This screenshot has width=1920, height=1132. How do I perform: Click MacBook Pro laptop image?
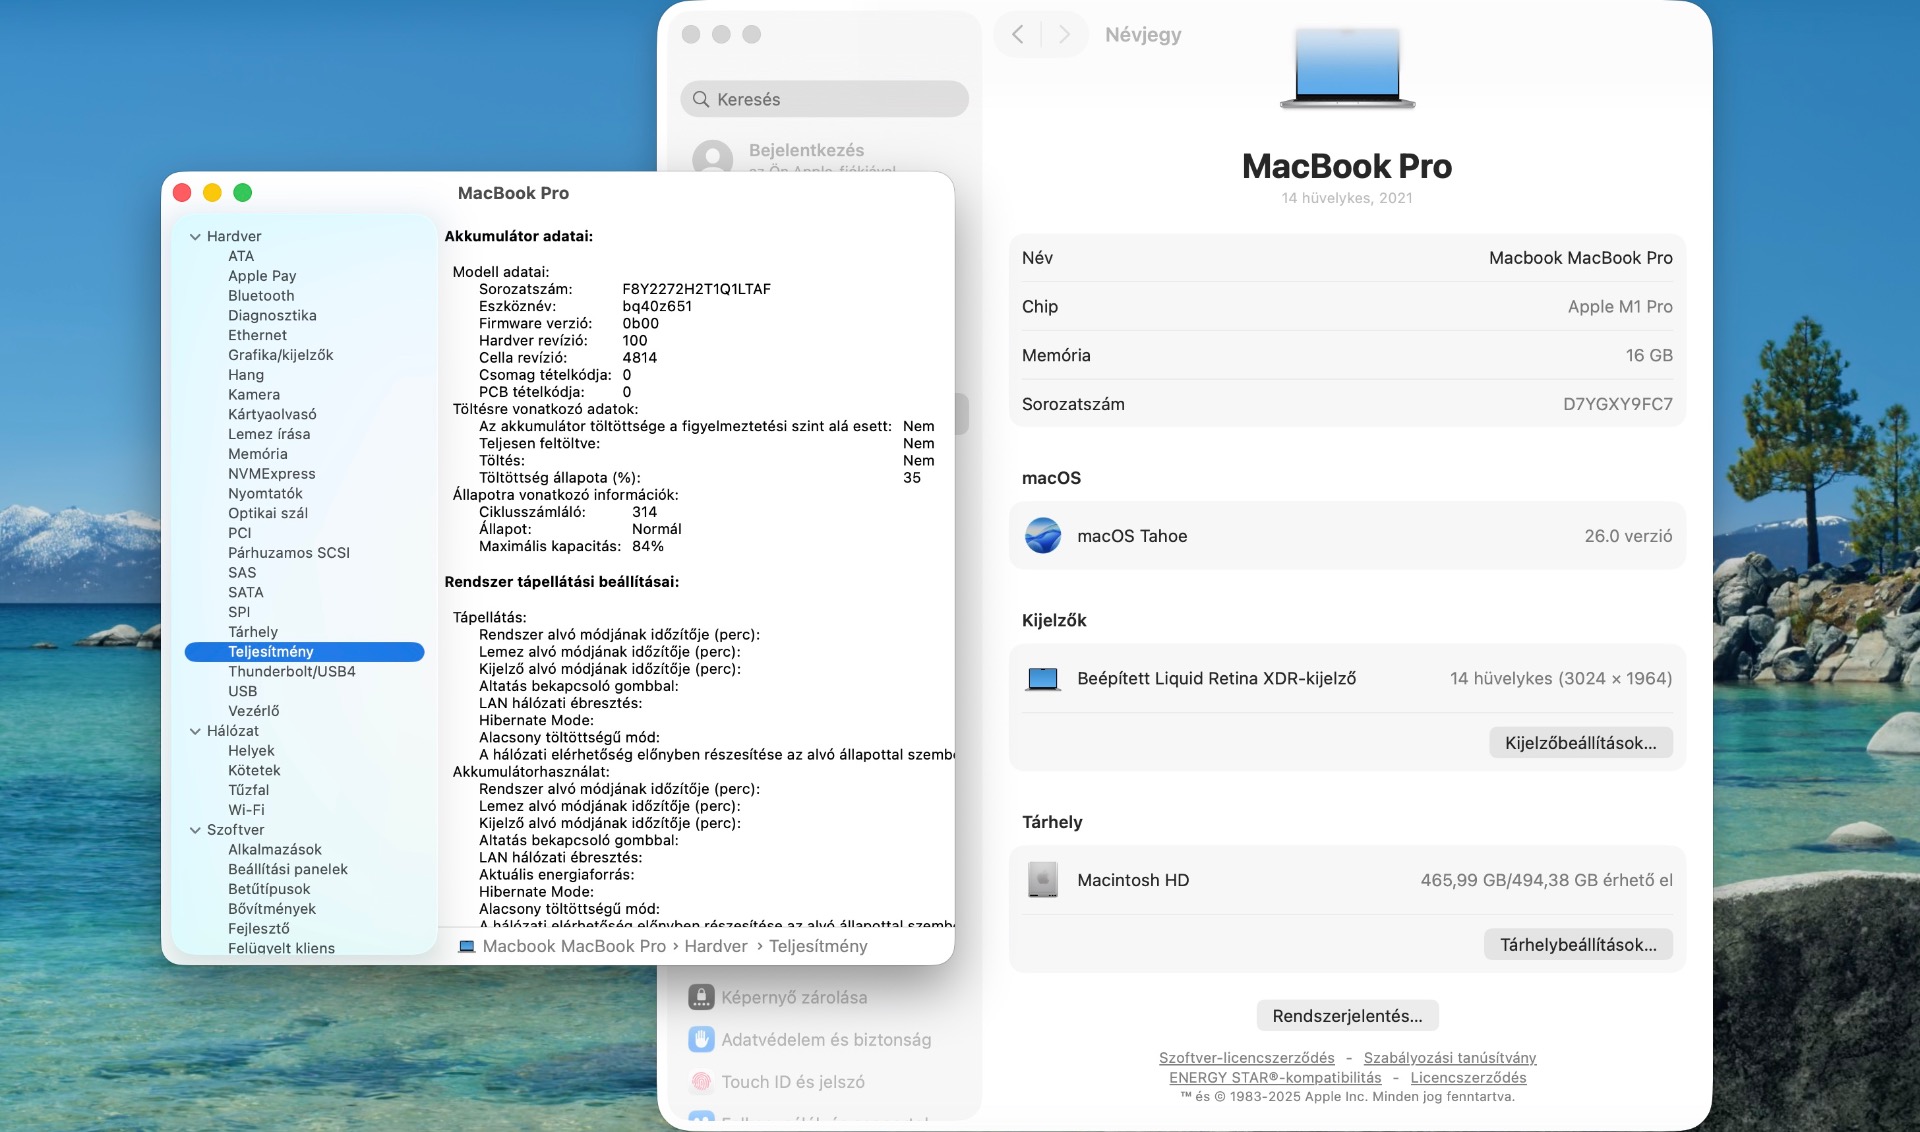click(x=1347, y=68)
